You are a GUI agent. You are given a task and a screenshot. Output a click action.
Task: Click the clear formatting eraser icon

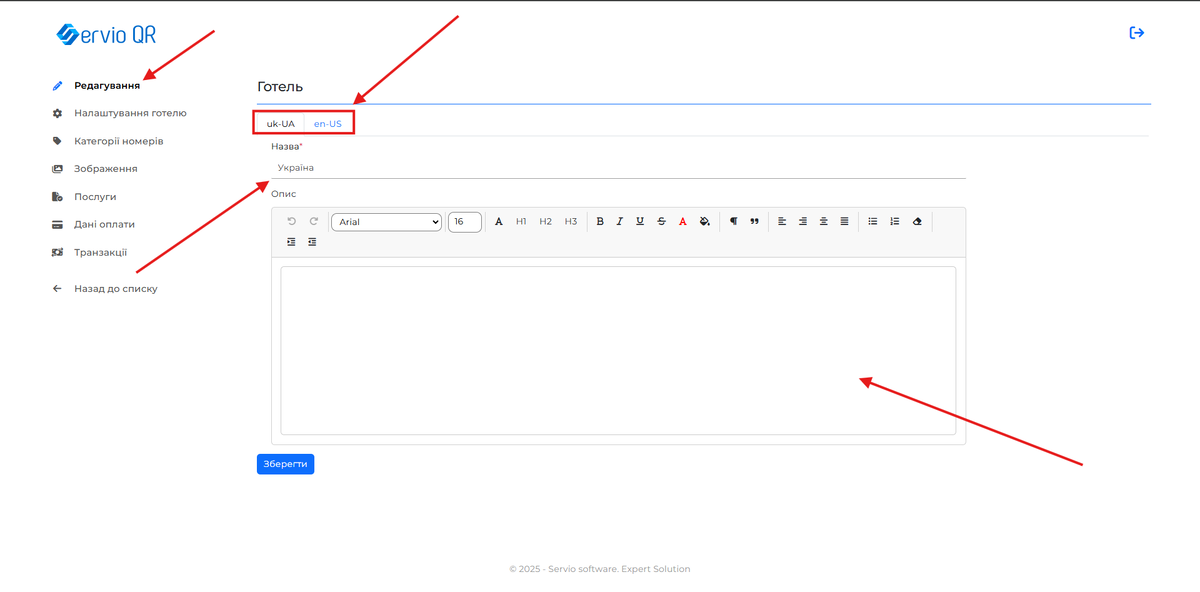917,222
